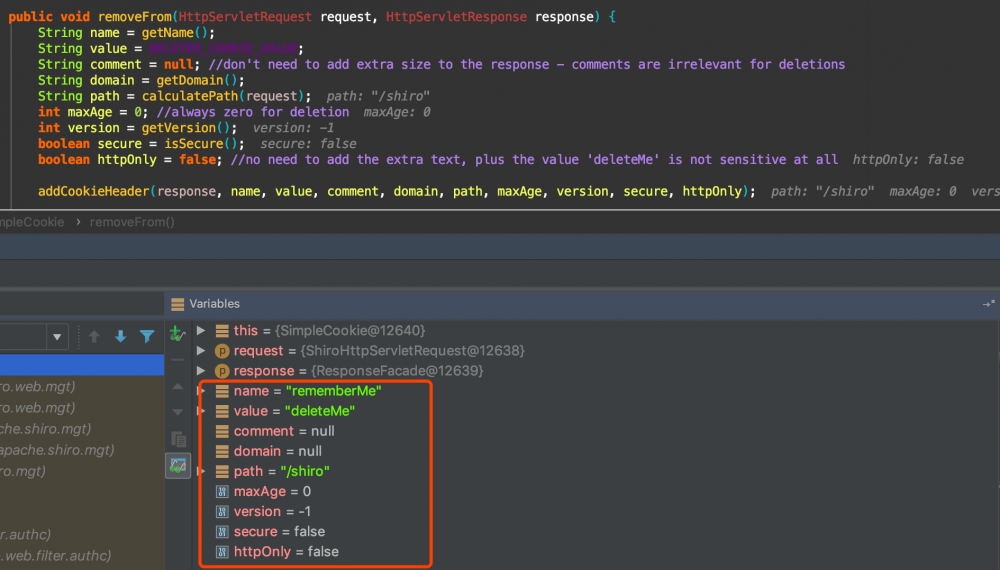Click the parameter 'p' icon beside request
The height and width of the screenshot is (570, 1000).
pyautogui.click(x=222, y=351)
